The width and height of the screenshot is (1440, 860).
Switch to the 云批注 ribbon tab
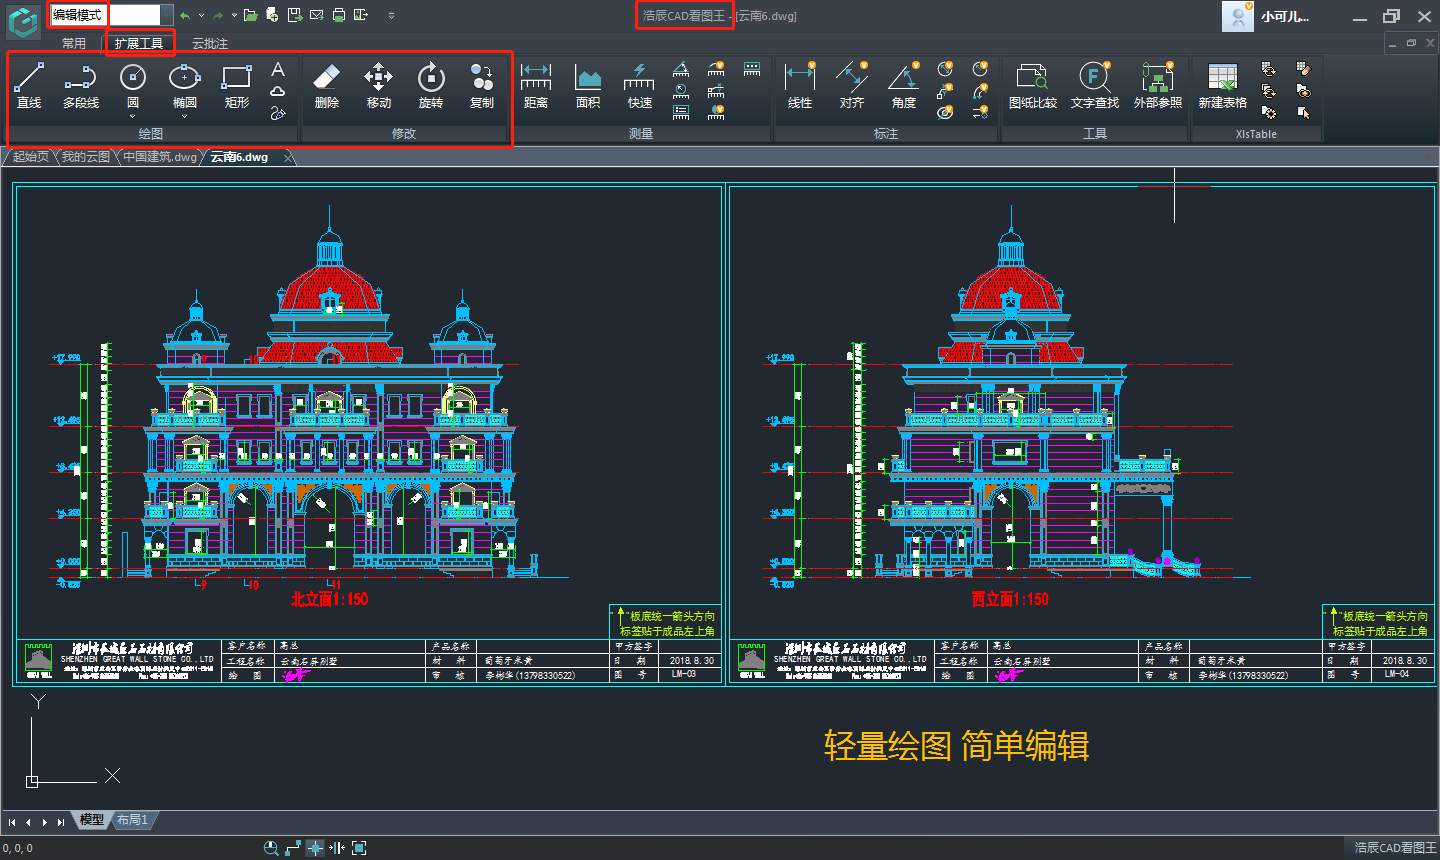click(x=210, y=43)
